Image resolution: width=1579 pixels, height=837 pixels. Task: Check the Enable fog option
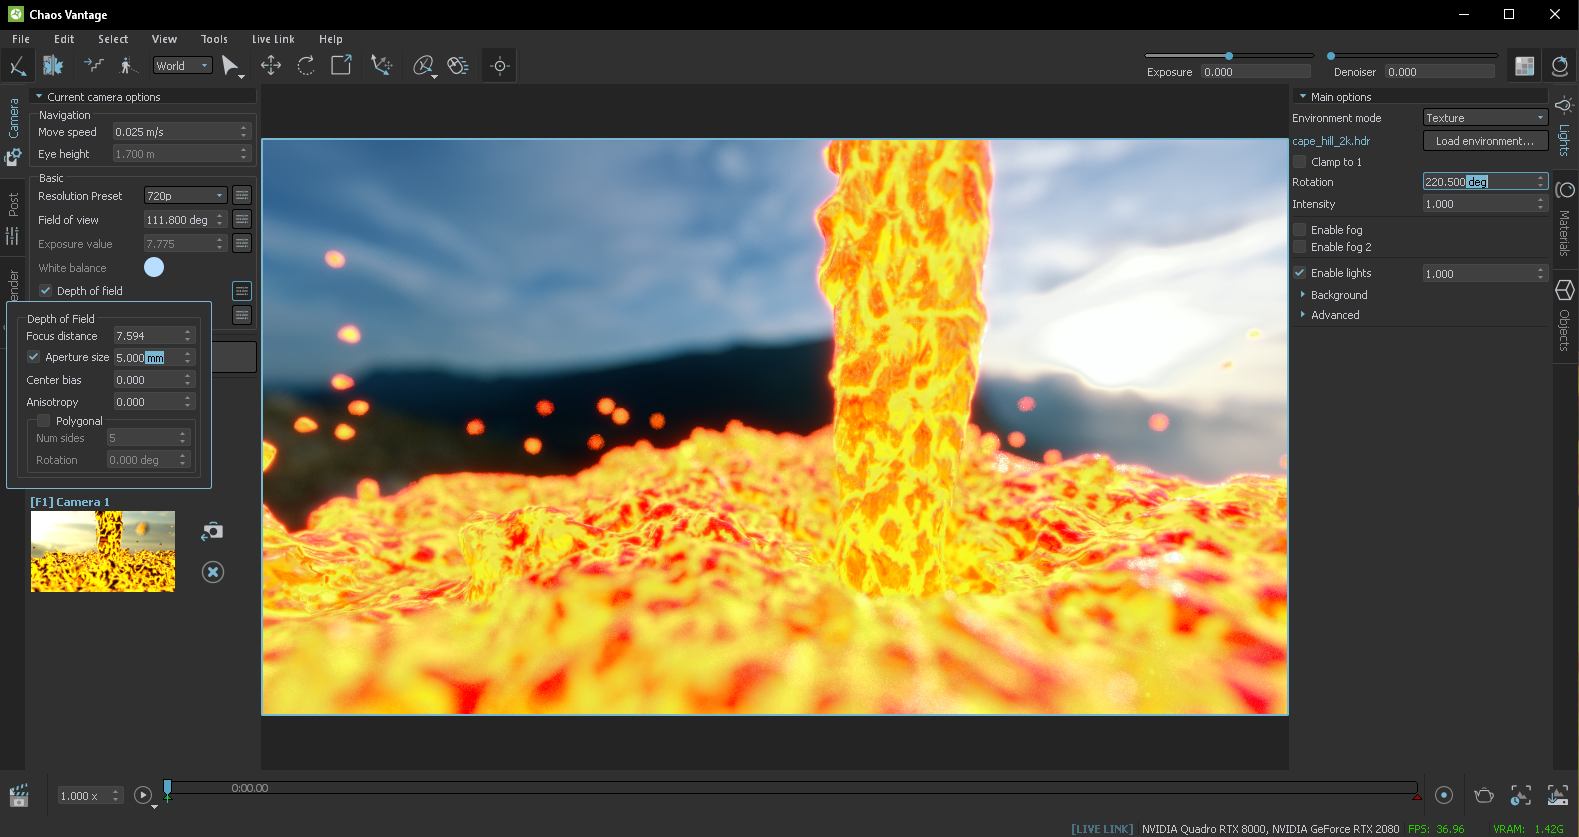1300,230
